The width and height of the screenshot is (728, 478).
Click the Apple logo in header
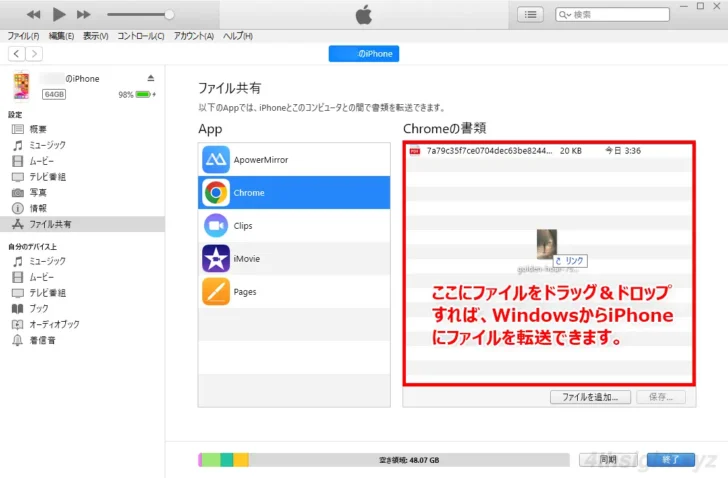pyautogui.click(x=364, y=14)
